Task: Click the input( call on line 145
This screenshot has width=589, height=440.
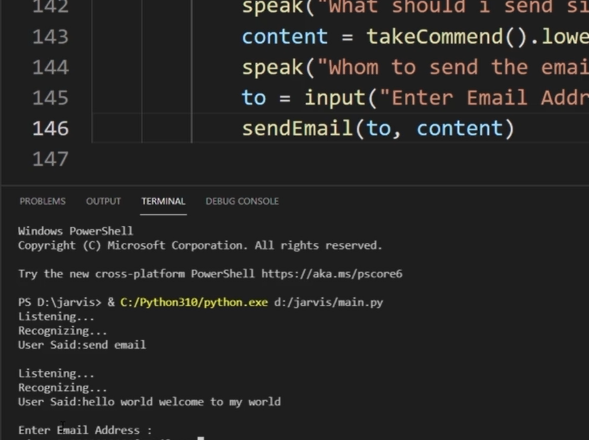Action: (340, 98)
